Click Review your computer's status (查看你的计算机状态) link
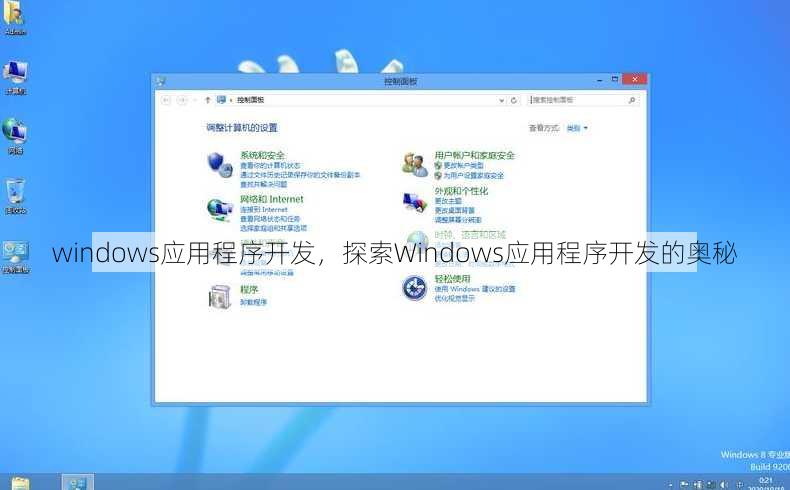This screenshot has height=490, width=790. 270,165
